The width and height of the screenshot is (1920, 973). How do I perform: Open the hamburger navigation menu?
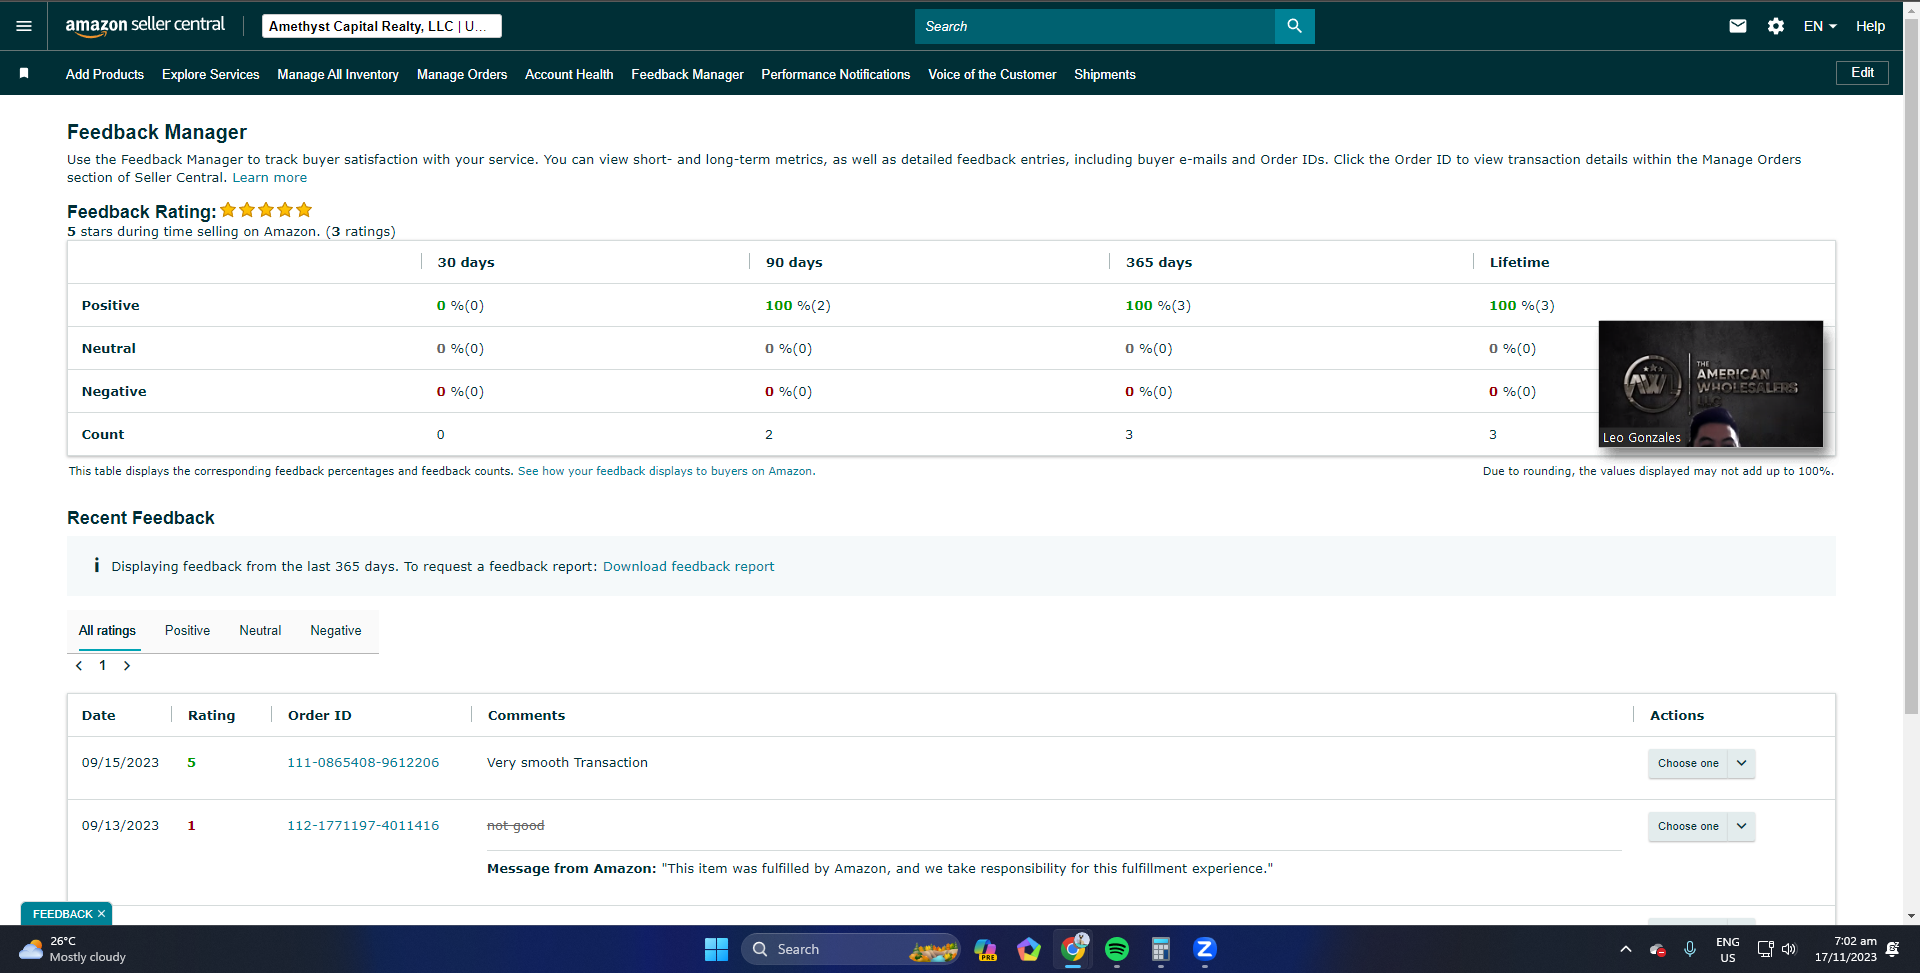coord(24,26)
